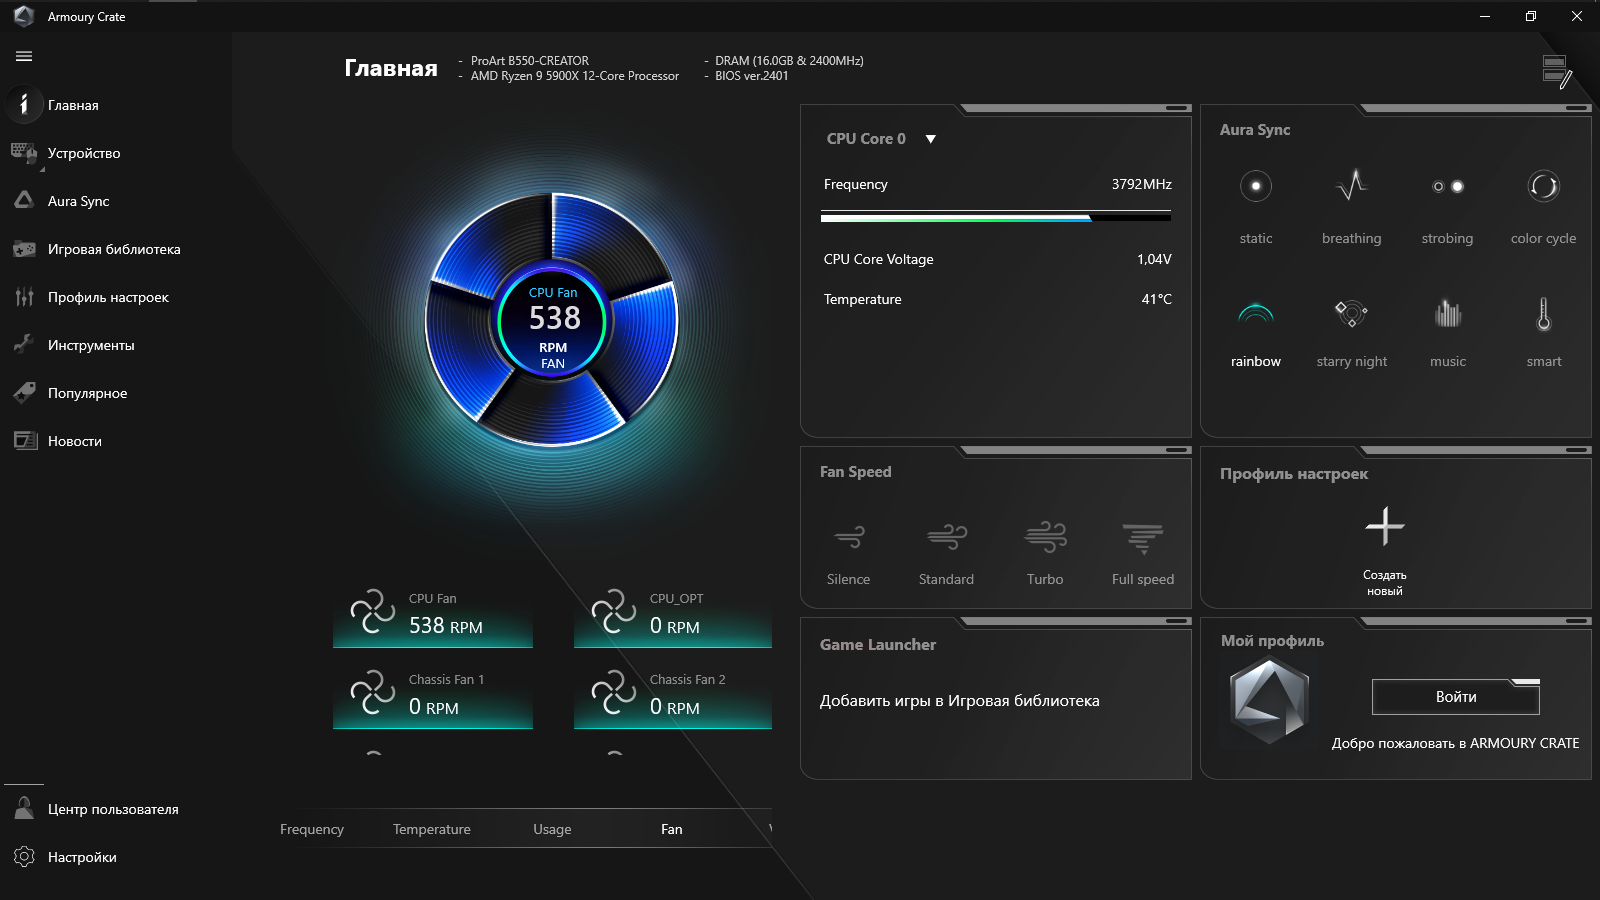Screen dimensions: 1600x900
Task: Collapse the sidebar with the hamburger menu
Action: [x=23, y=56]
